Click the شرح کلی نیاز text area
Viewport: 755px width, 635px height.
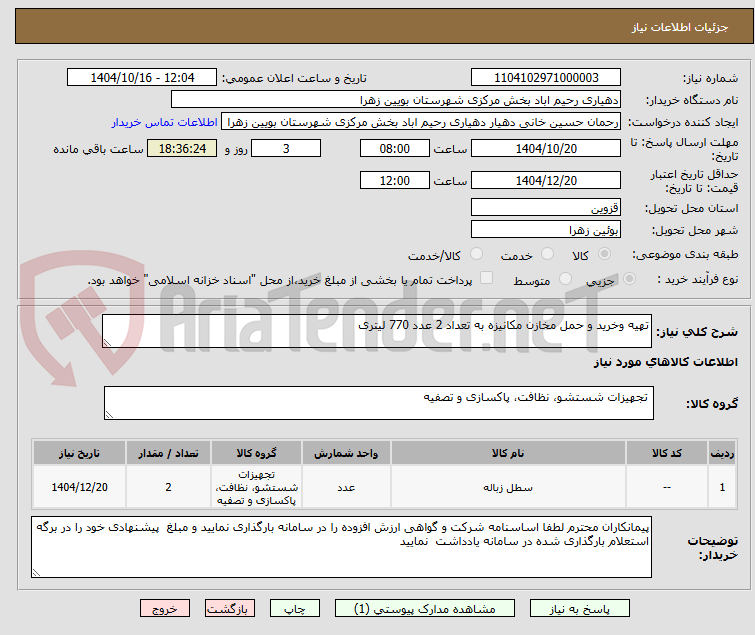click(377, 331)
